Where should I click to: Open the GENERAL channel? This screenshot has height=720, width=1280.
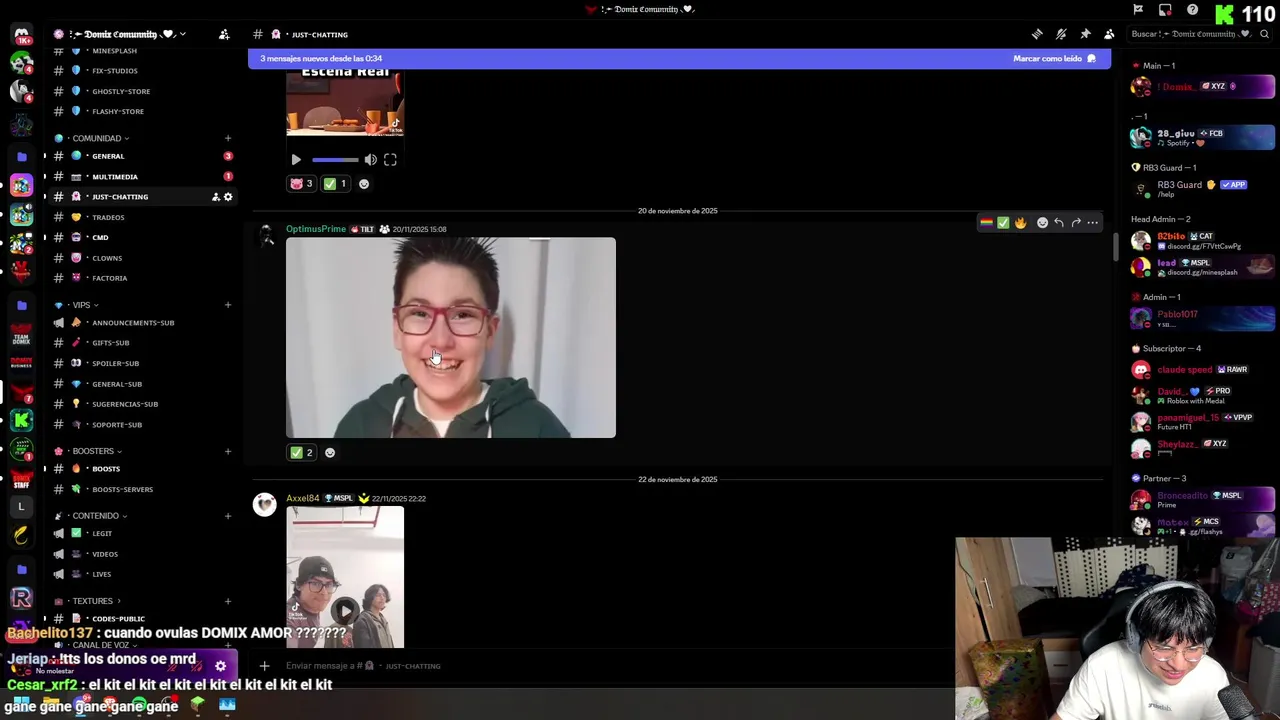[143, 156]
